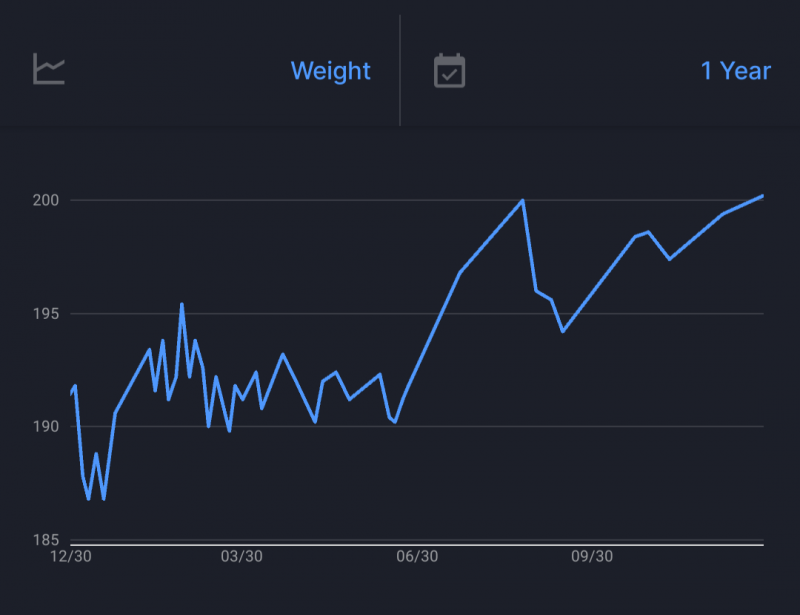Click the small dip in the line after 09/30

669,259
